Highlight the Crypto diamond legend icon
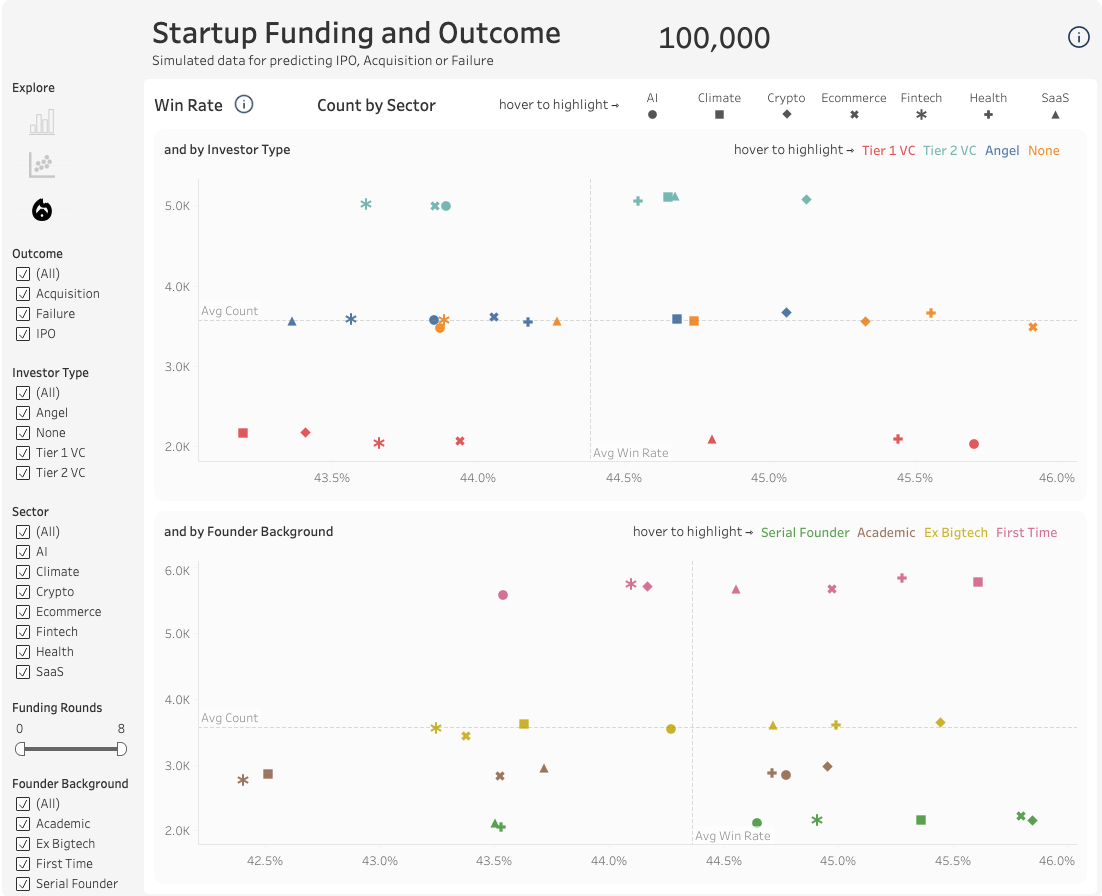The width and height of the screenshot is (1102, 896). [x=786, y=115]
